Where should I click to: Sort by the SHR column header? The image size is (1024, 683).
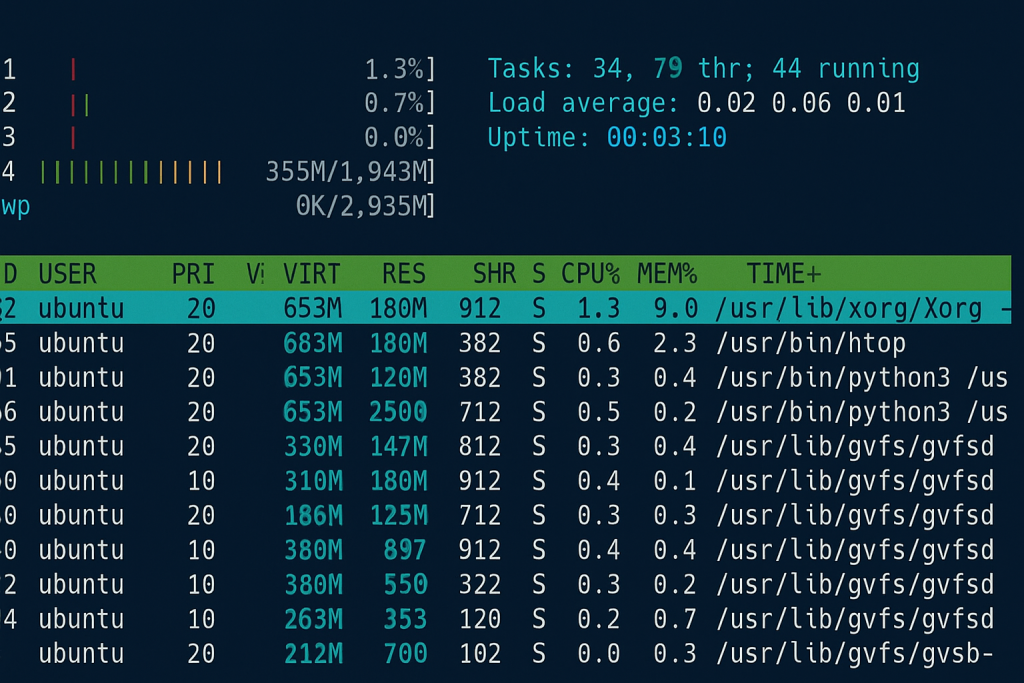(494, 273)
